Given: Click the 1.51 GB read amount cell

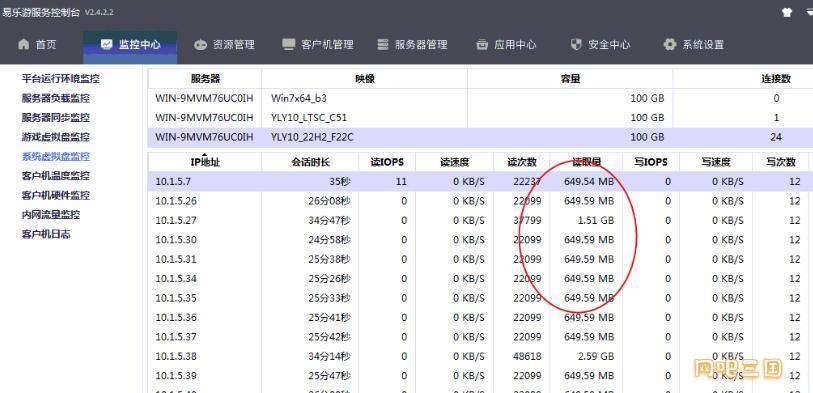Looking at the screenshot, I should click(x=596, y=220).
